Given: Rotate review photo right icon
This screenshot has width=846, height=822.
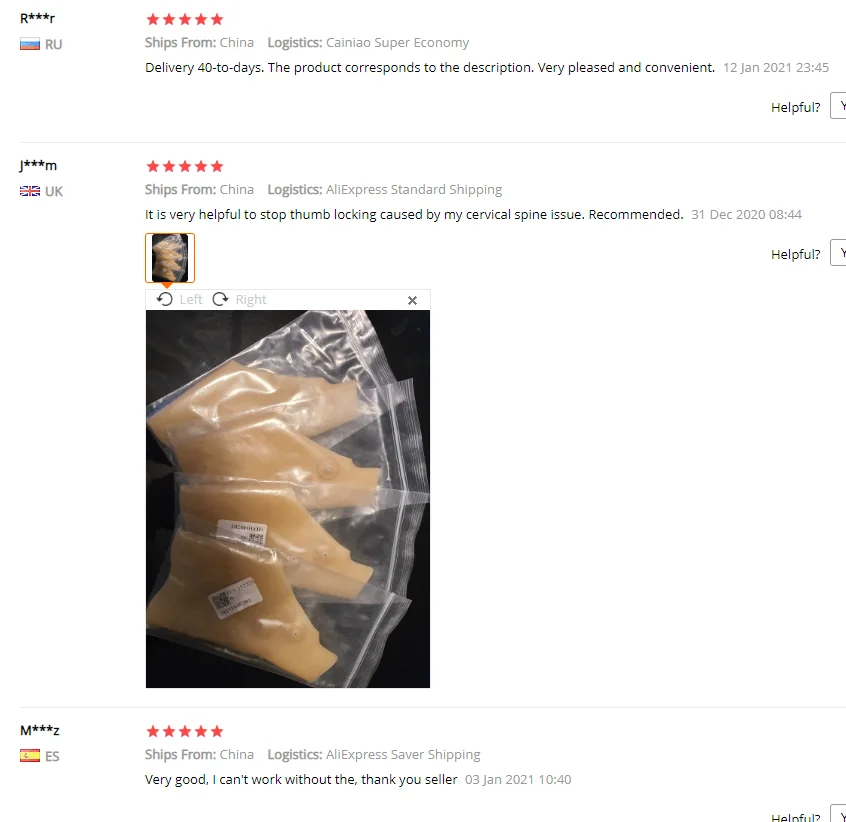Looking at the screenshot, I should 220,299.
